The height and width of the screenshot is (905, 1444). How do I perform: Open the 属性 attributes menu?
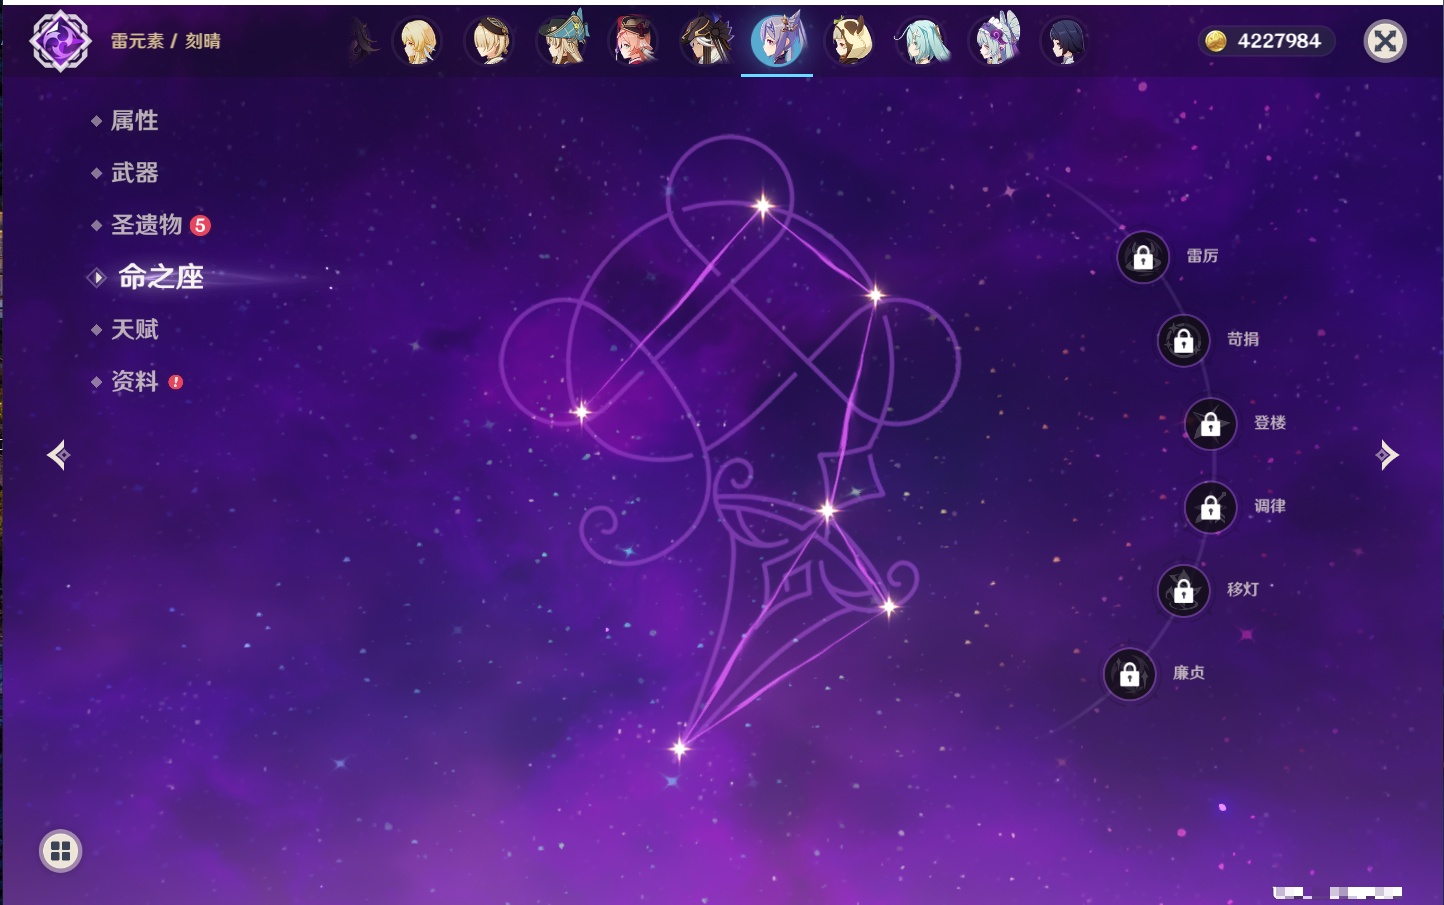coord(134,121)
